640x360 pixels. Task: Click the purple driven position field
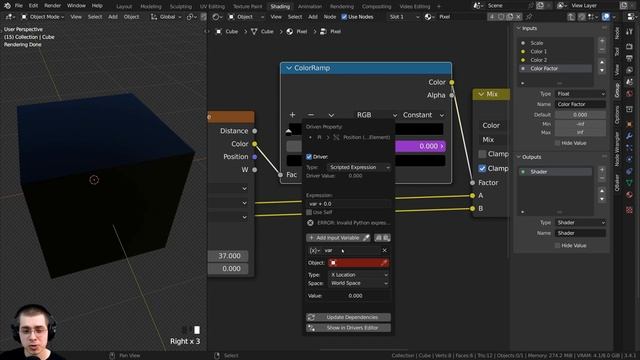tap(420, 146)
